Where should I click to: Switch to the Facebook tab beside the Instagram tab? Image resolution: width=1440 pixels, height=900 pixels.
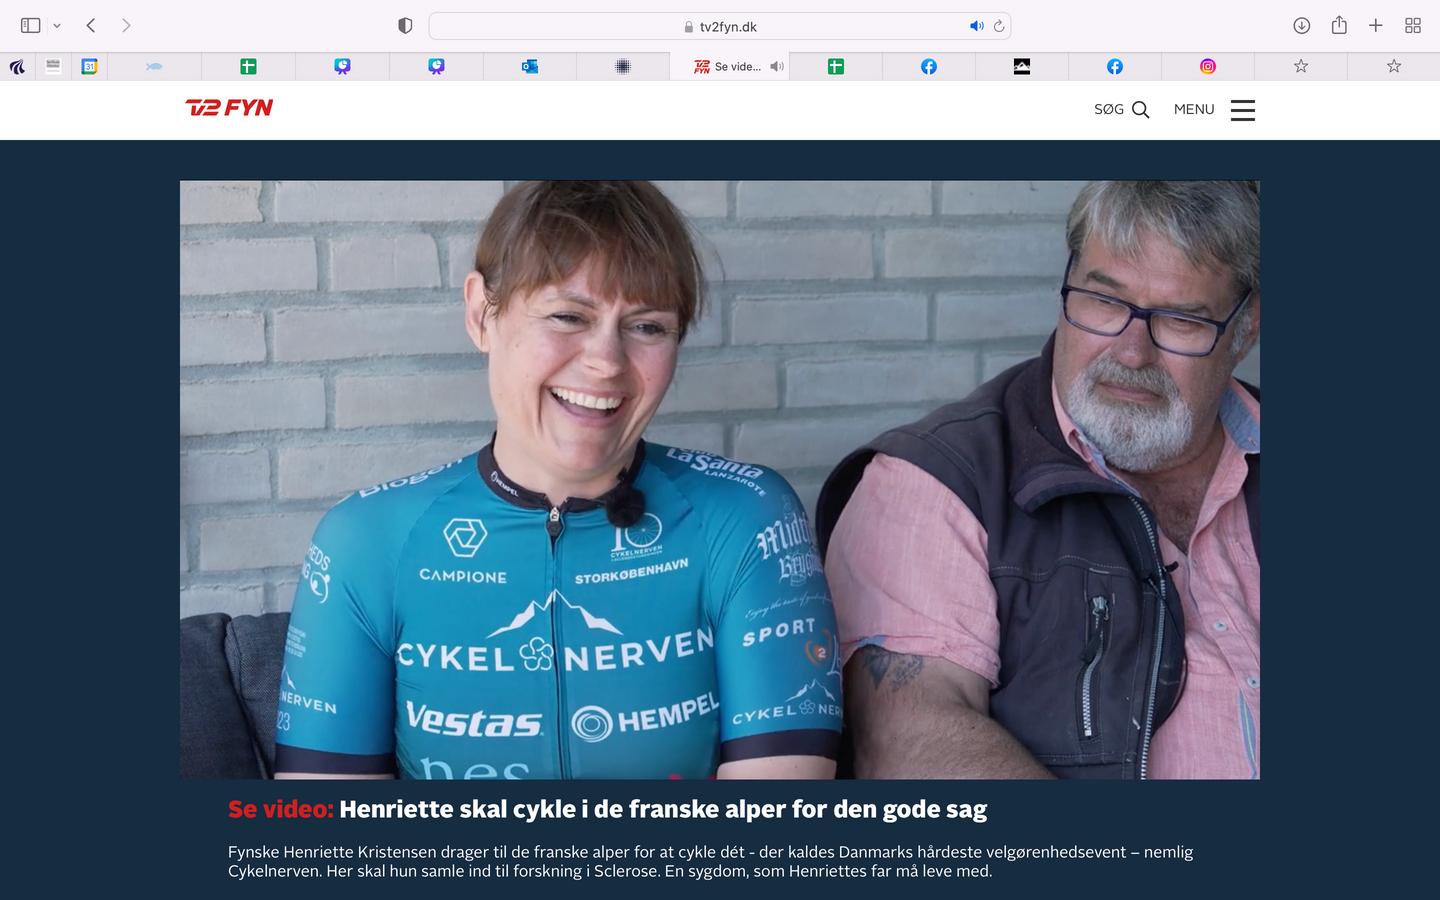(x=1115, y=67)
